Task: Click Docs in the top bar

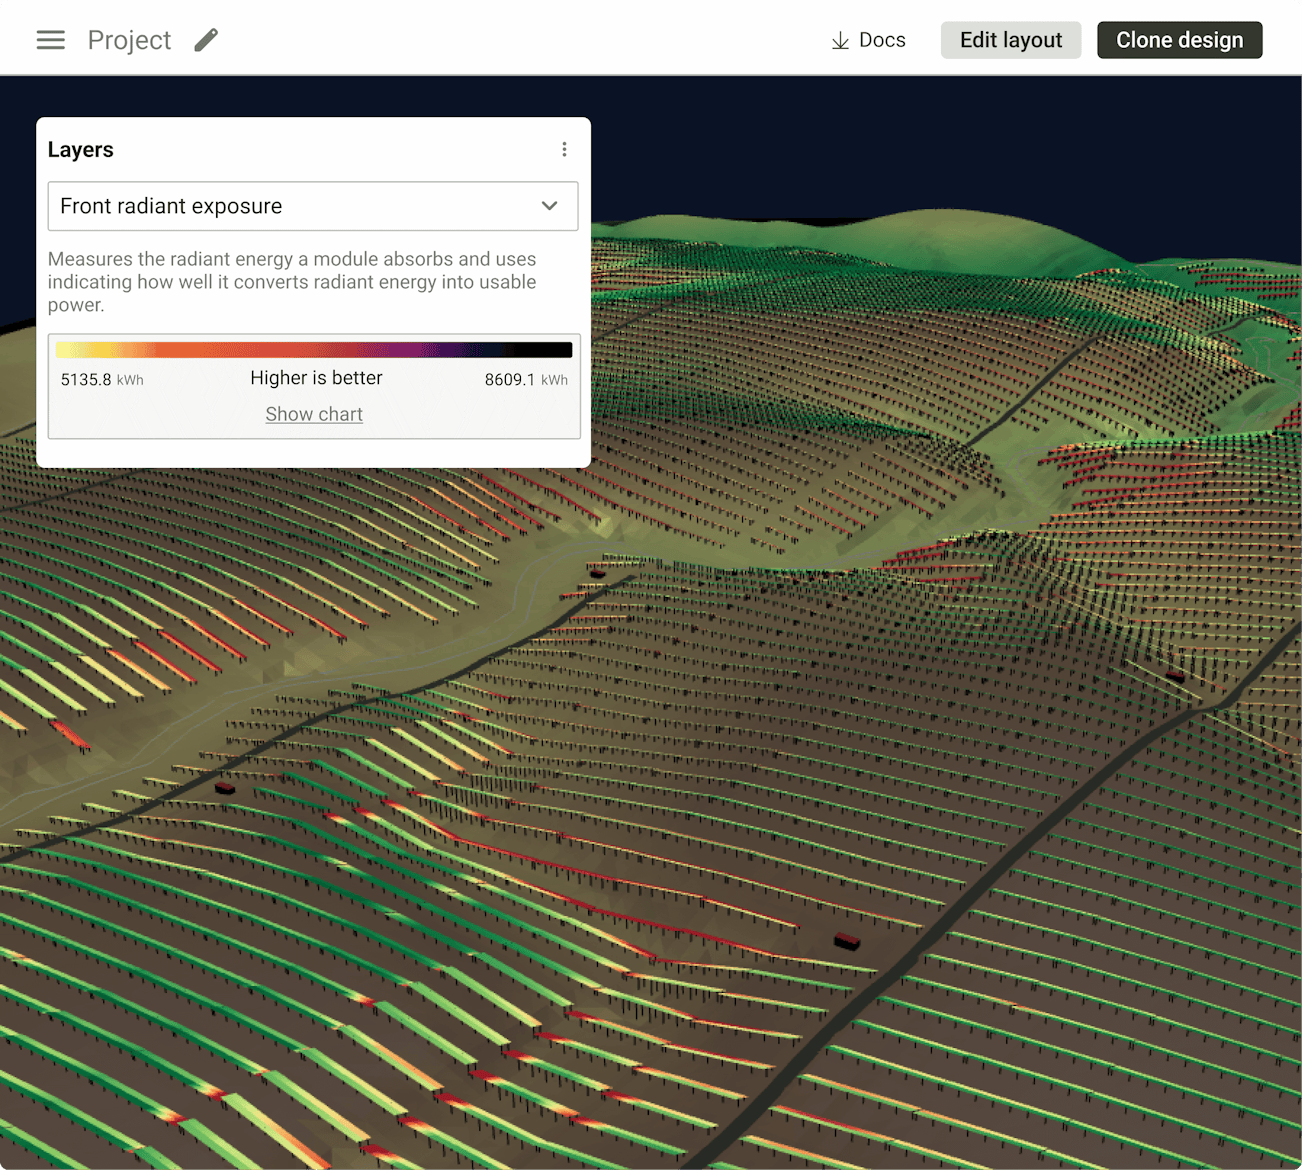Action: [x=881, y=40]
